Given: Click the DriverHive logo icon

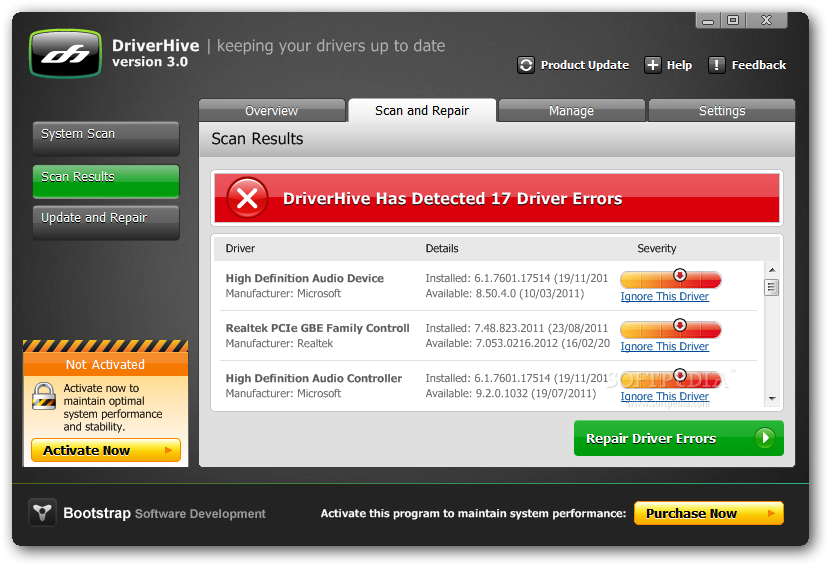Looking at the screenshot, I should pyautogui.click(x=66, y=54).
